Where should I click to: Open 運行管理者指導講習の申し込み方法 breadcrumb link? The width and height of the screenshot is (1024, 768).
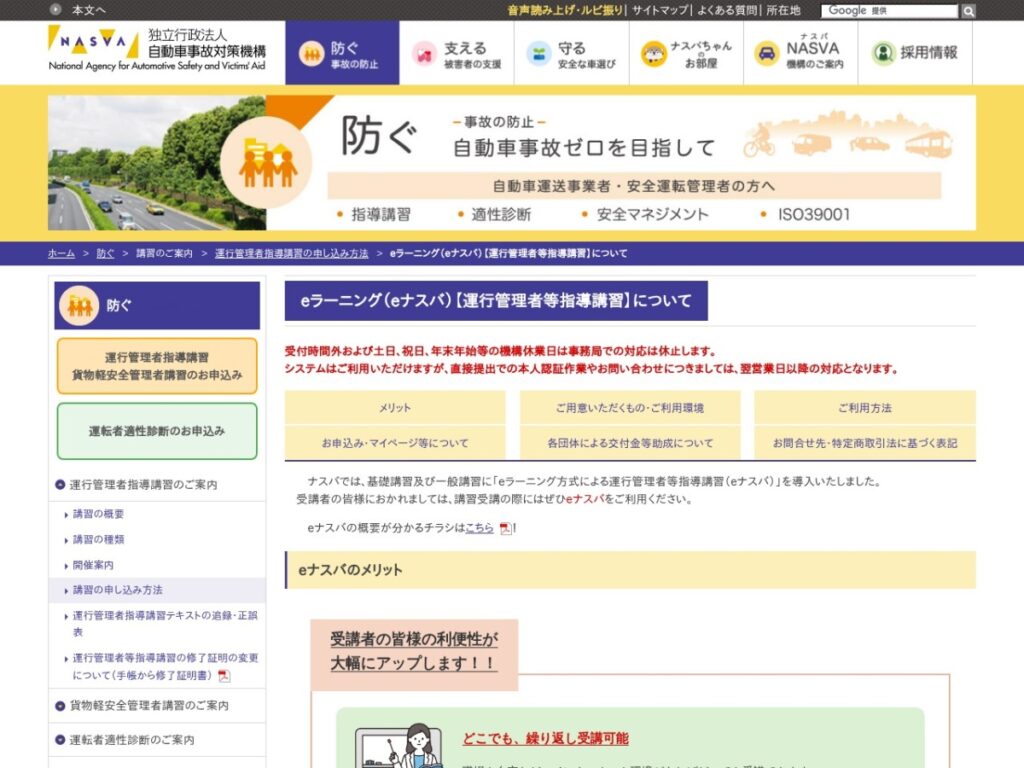[x=291, y=253]
